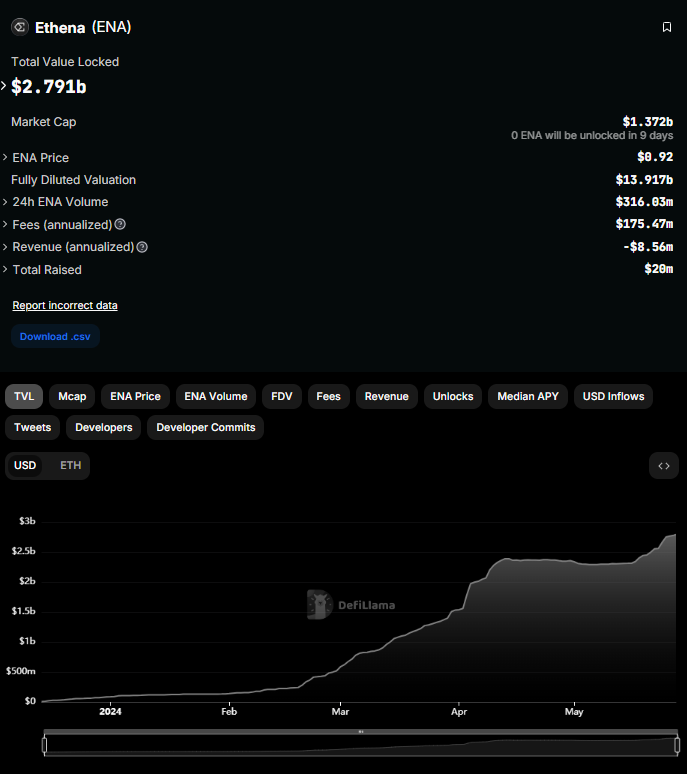Expand the Revenue (annualized) row
The image size is (687, 774).
[5, 247]
